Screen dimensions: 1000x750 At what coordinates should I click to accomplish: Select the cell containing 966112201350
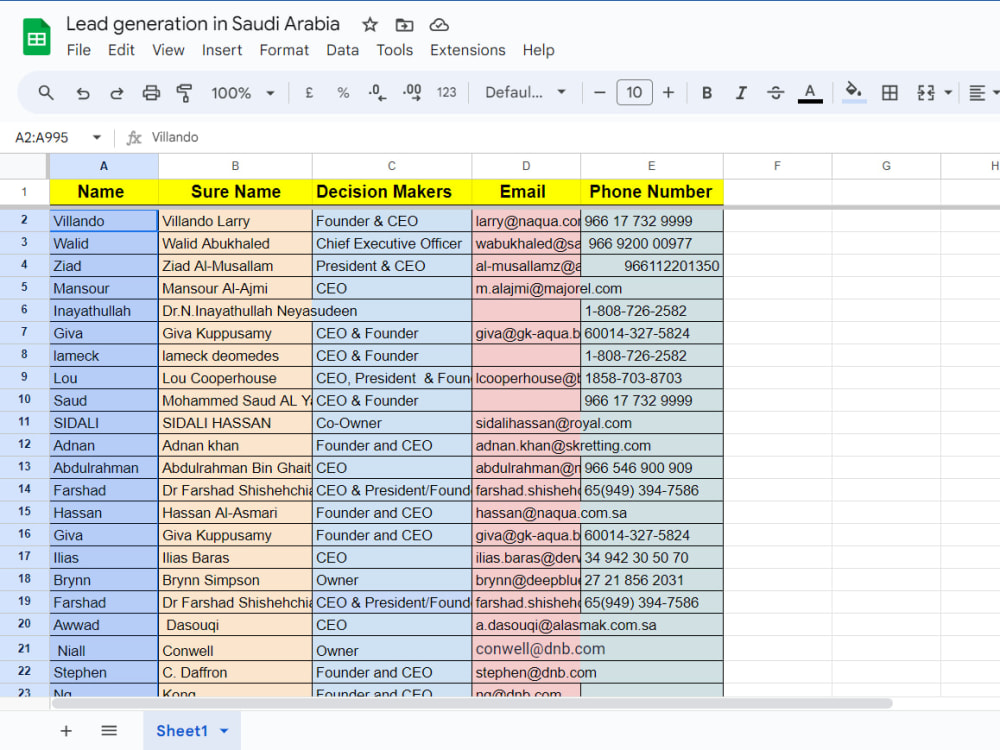652,266
